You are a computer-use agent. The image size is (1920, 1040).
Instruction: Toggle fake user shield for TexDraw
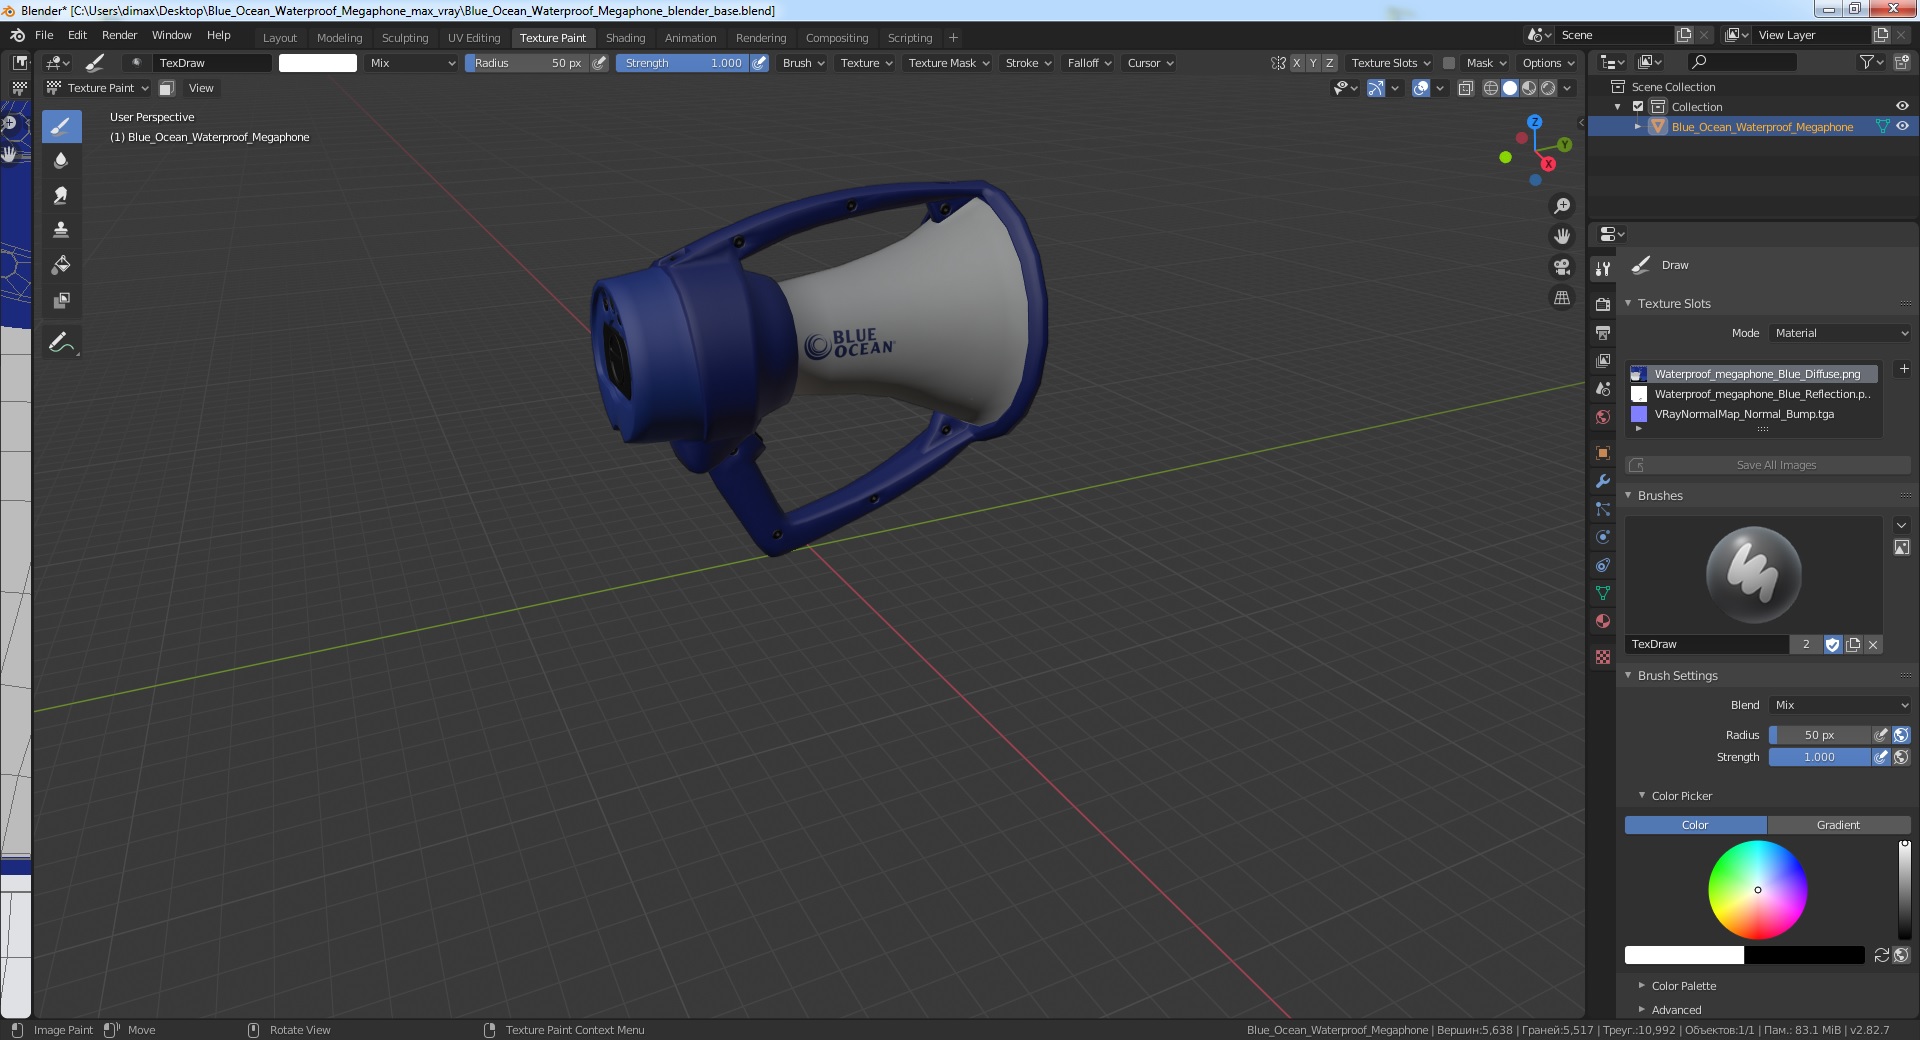[1832, 645]
